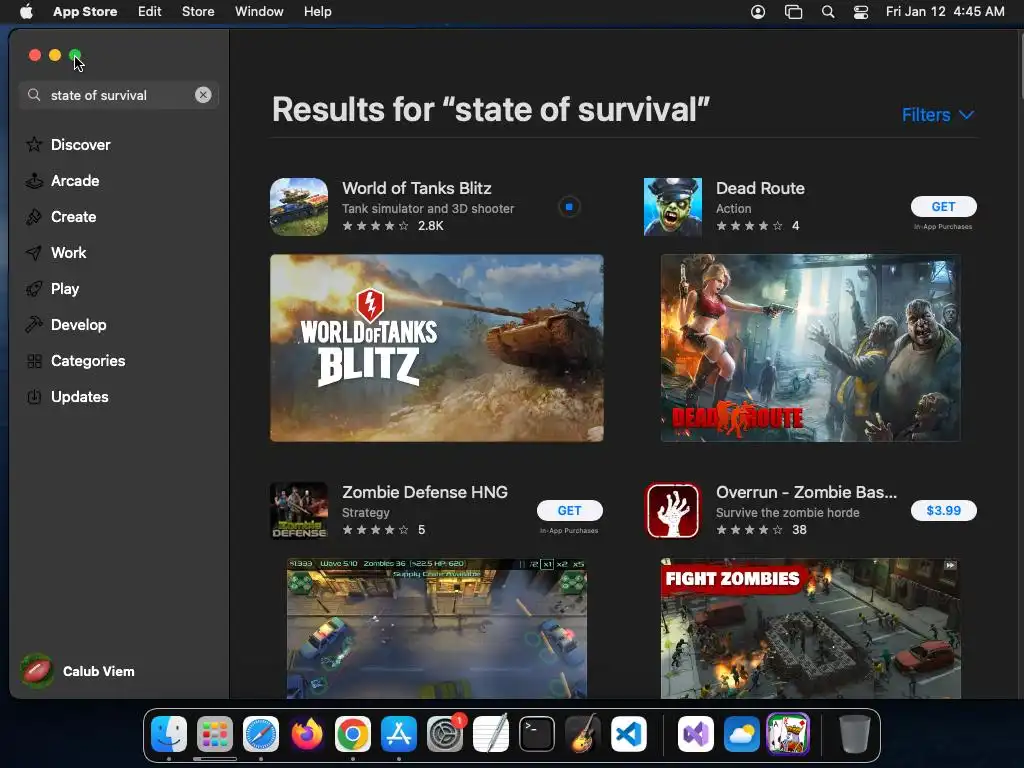This screenshot has width=1024, height=768.
Task: Open World of Tanks Blitz title
Action: point(417,188)
